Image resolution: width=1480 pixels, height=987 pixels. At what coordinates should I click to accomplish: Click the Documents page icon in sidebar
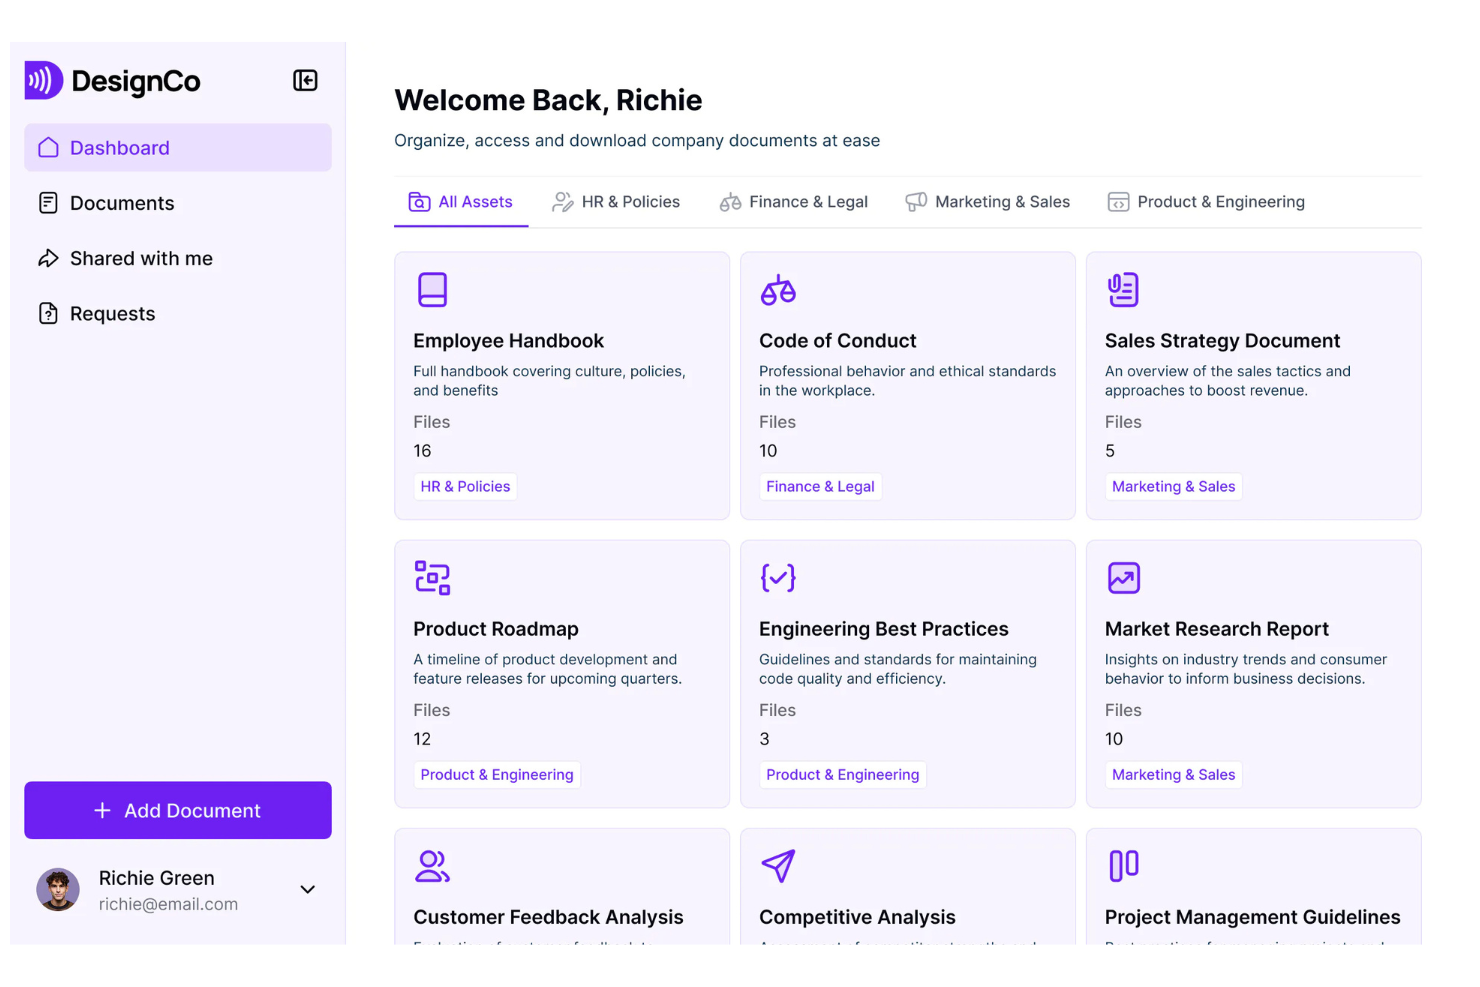pyautogui.click(x=48, y=203)
